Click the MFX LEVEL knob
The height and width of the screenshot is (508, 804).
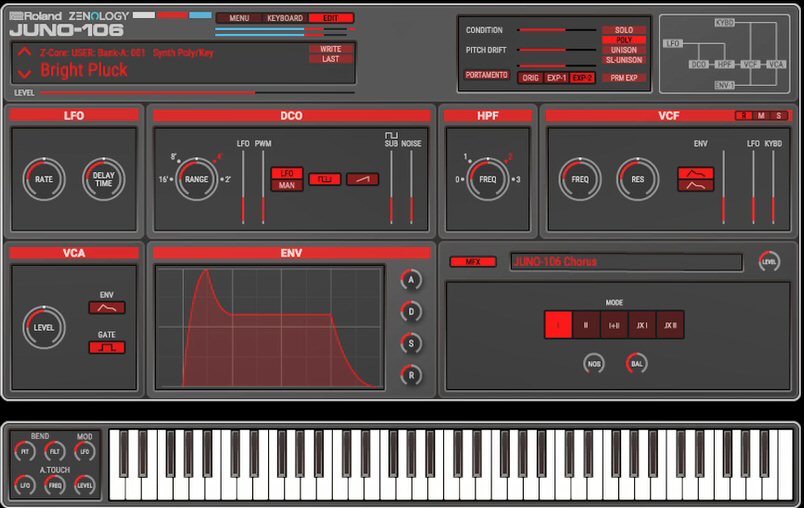pos(769,262)
